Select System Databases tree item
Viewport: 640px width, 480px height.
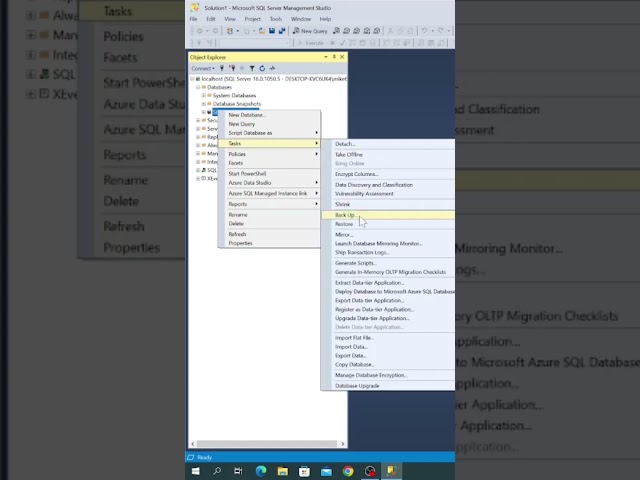pos(234,96)
